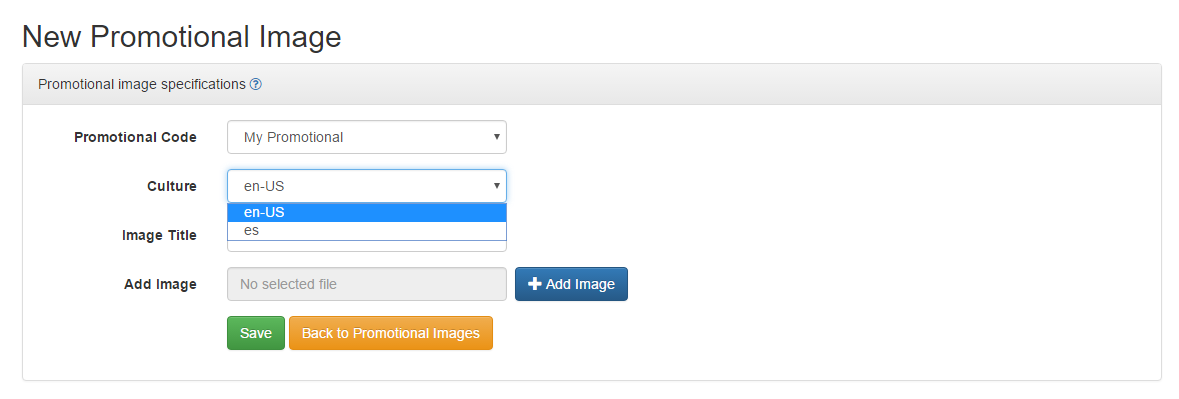Select the highlighted en-US option

click(367, 213)
